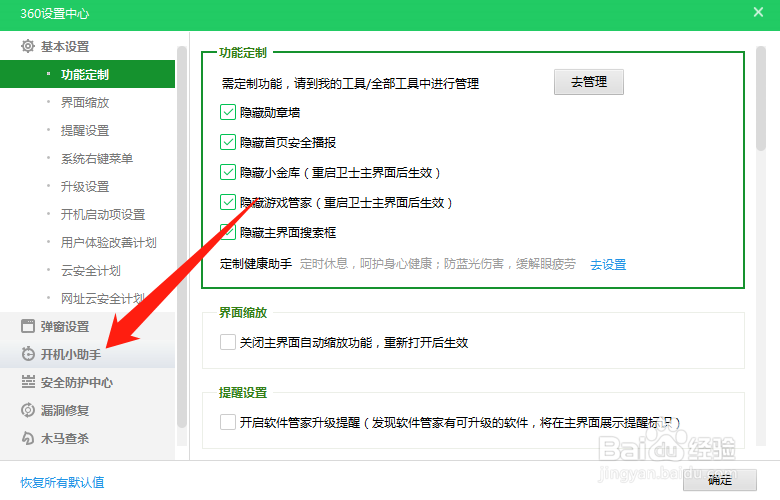Uncheck 隐藏首页安全播报 checkbox

(228, 142)
